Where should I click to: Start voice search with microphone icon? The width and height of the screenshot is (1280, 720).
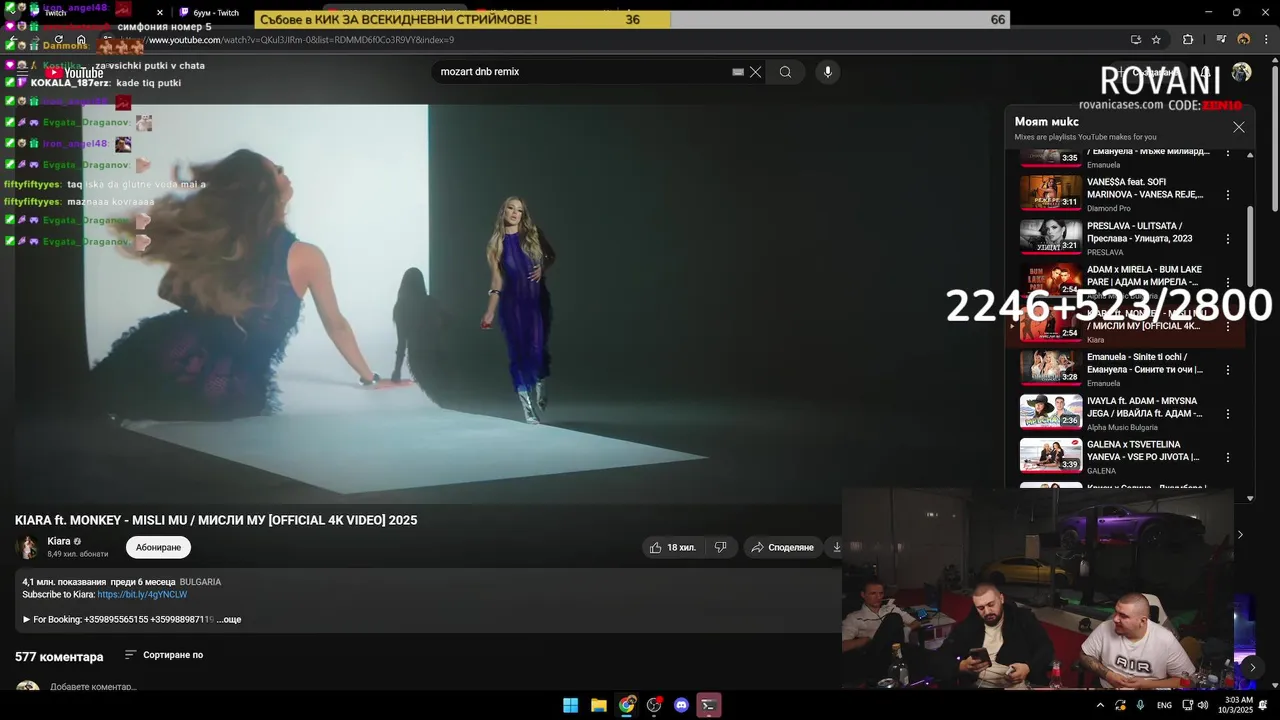click(x=827, y=72)
